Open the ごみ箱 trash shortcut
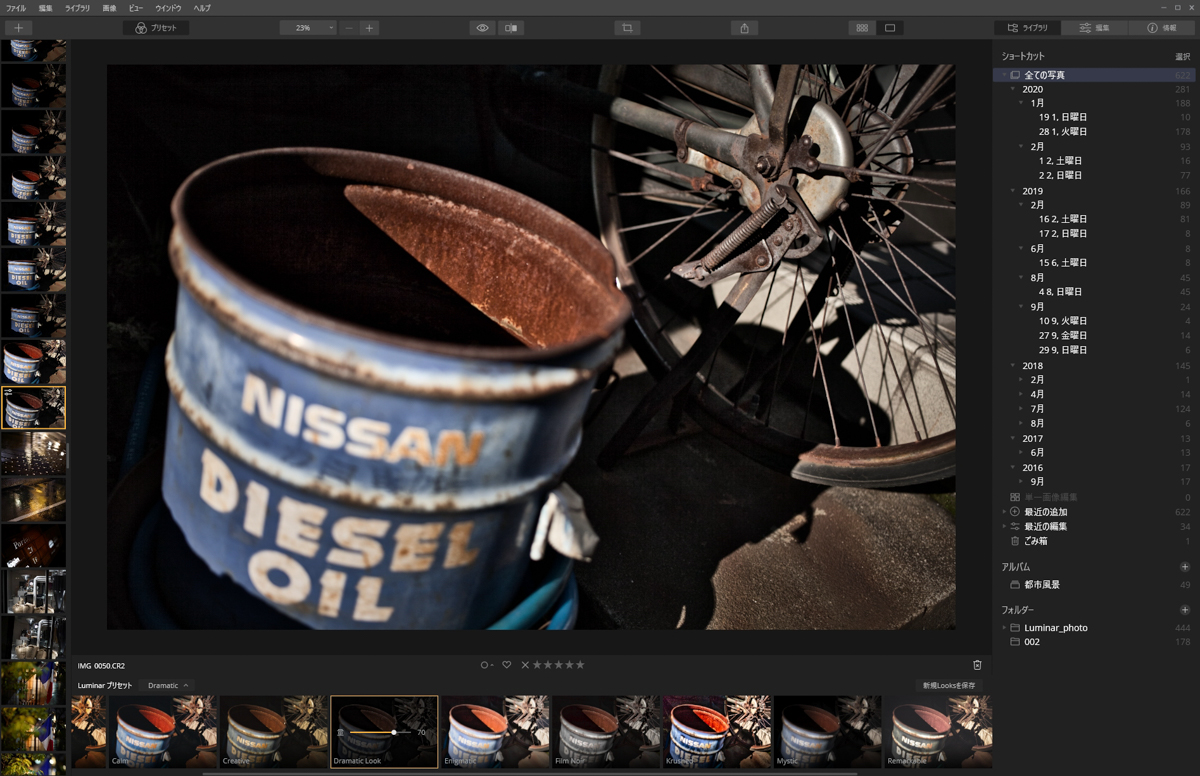Screen dimensions: 1200x776 [x=1097, y=541]
